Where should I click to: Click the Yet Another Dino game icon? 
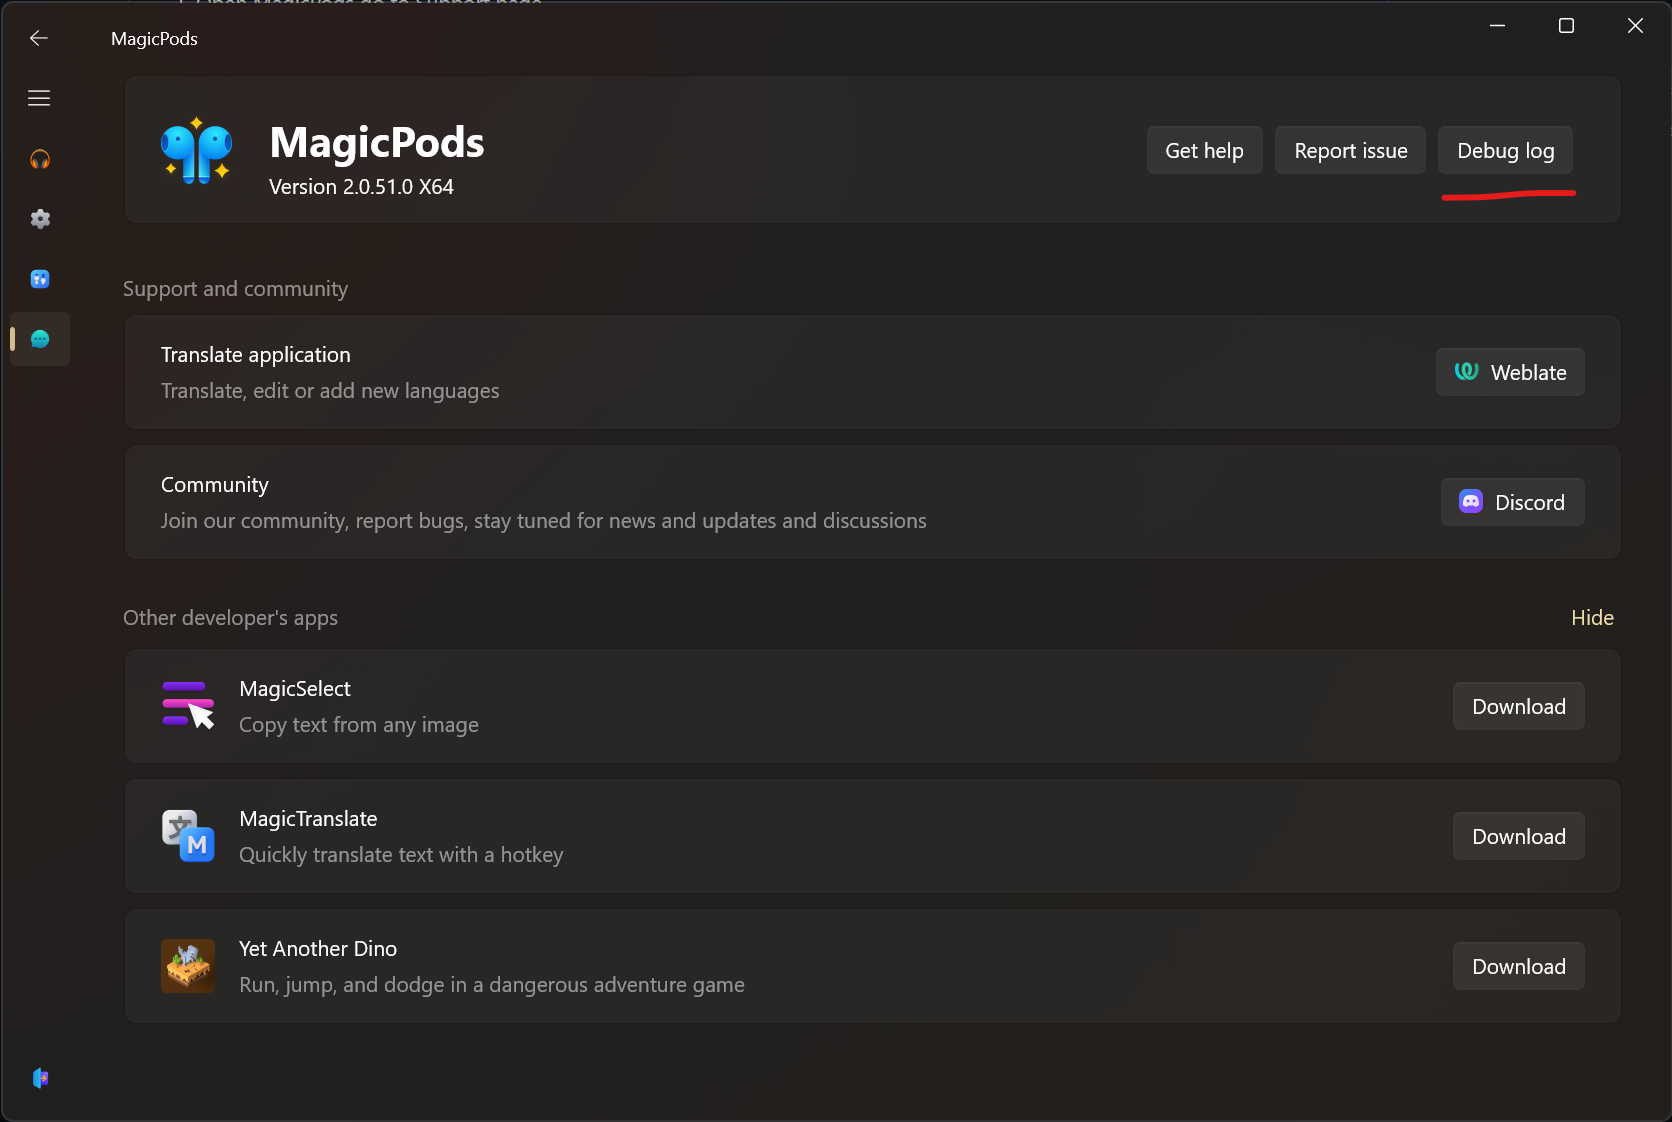[x=187, y=966]
